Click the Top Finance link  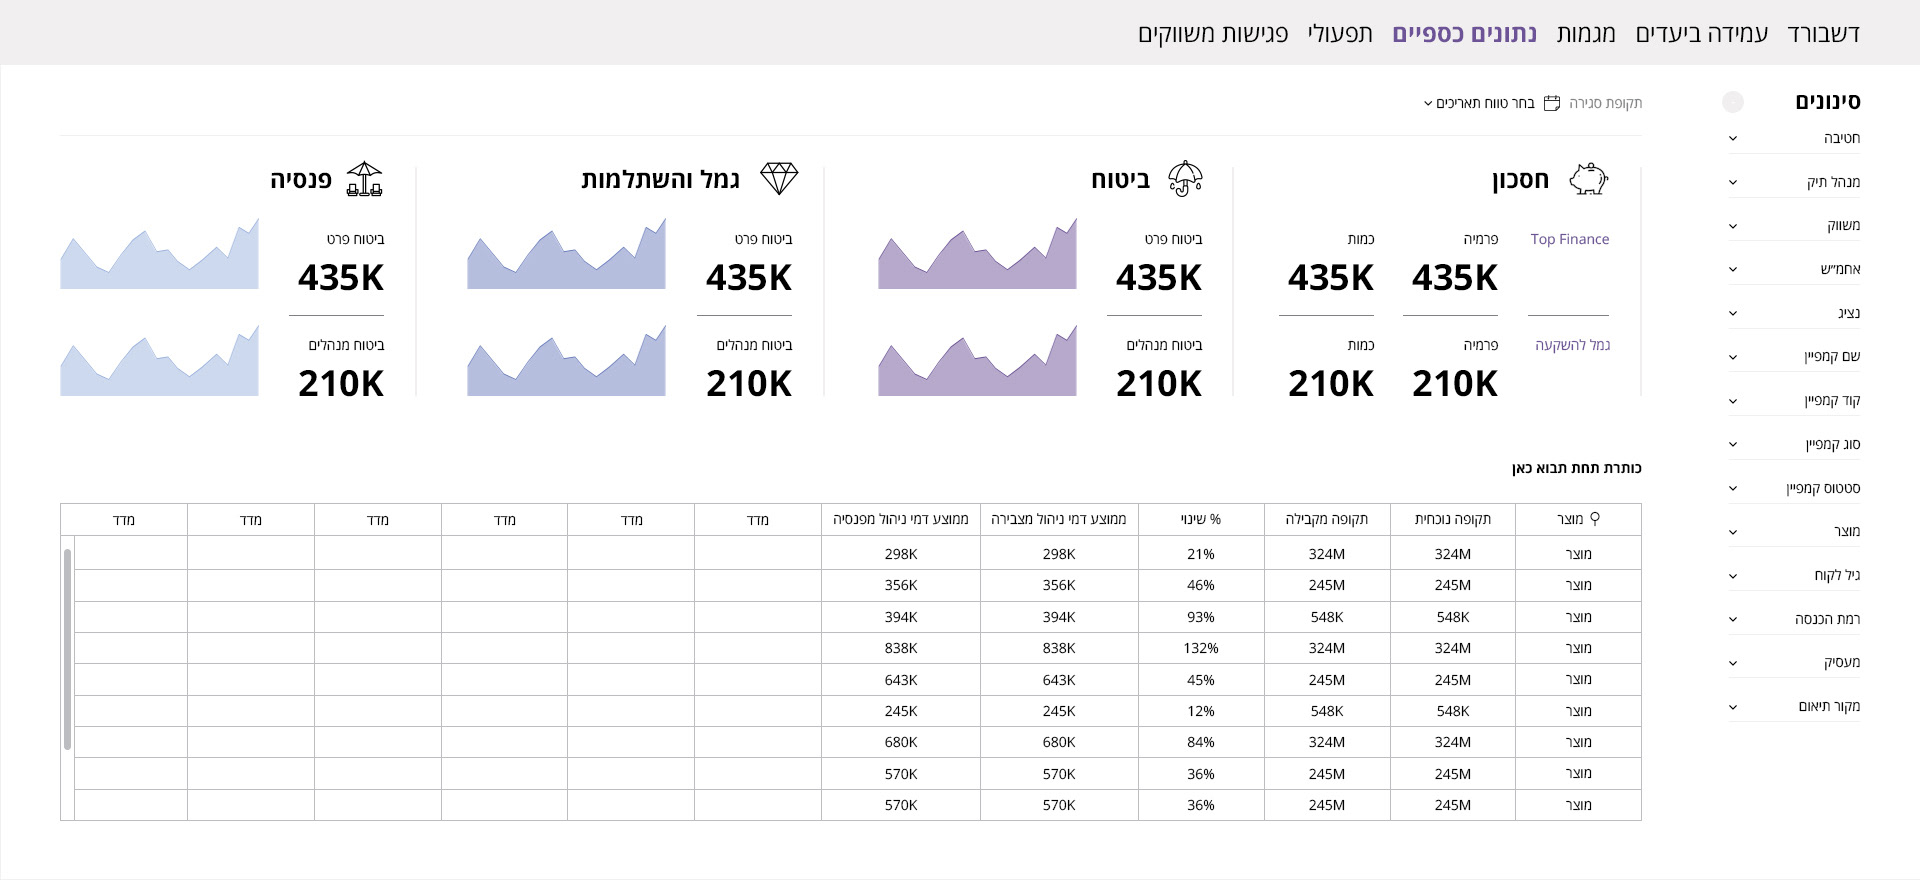click(x=1569, y=239)
